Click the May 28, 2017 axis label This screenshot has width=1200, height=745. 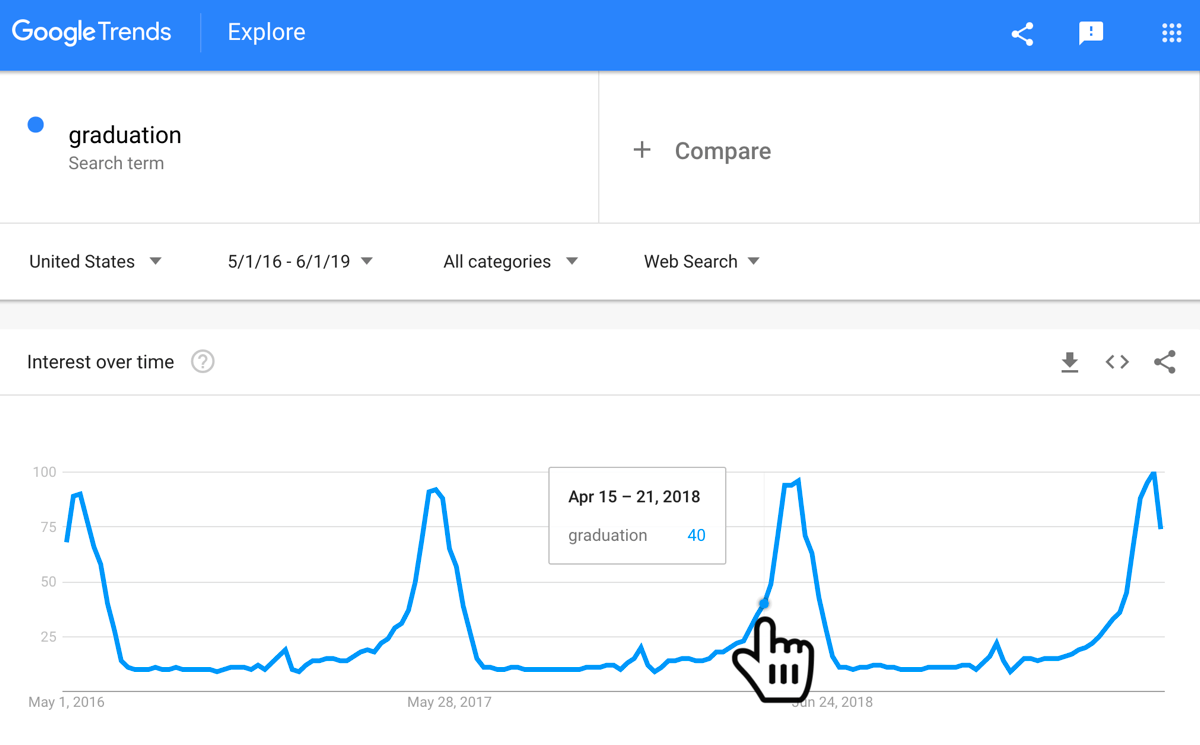(449, 702)
